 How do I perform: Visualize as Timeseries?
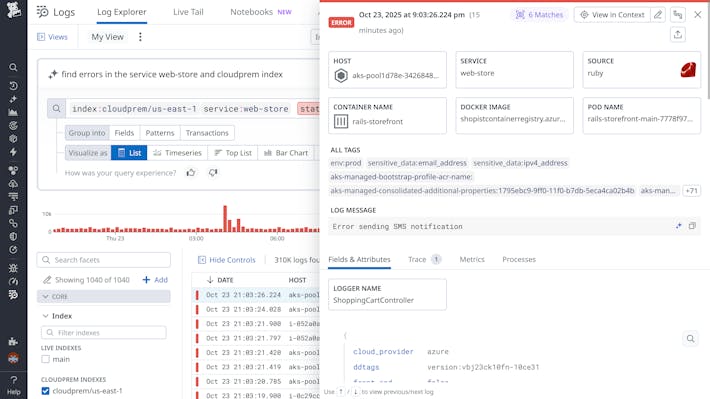[x=178, y=153]
